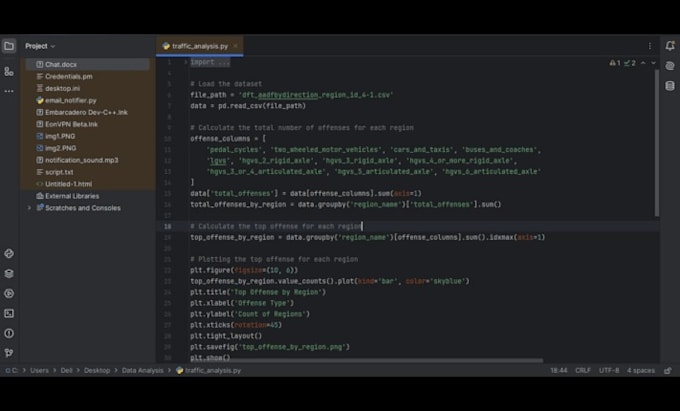The width and height of the screenshot is (680, 411).
Task: Expand Scratches and Consoles node
Action: (x=38, y=208)
